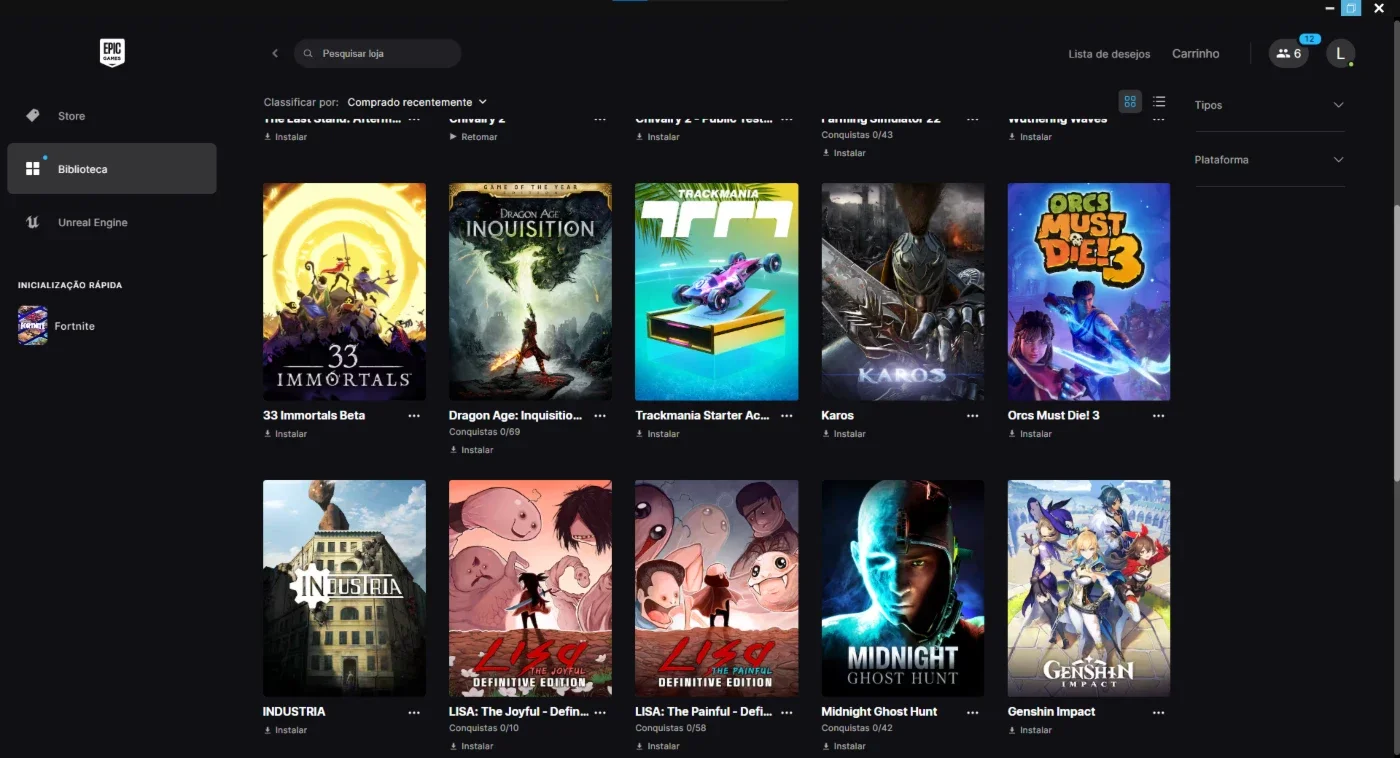Install 33 Immortals Beta
The width and height of the screenshot is (1400, 758).
click(x=285, y=434)
